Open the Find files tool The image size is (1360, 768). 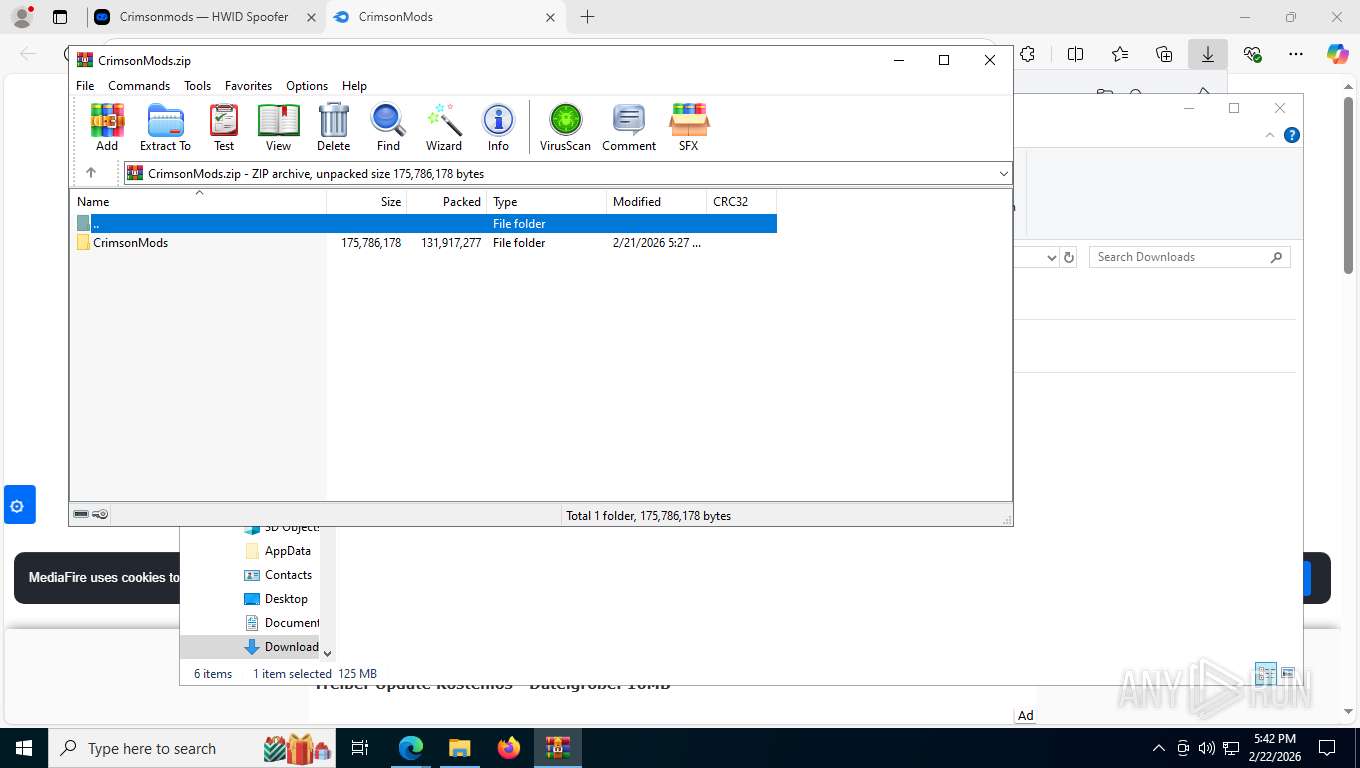pyautogui.click(x=388, y=127)
